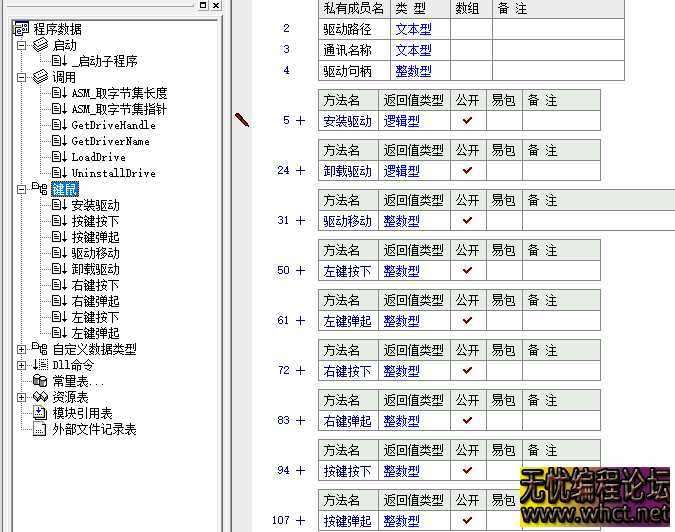Collapse the 调用 tree node
Screen dimensions: 675x532
(x=22, y=77)
